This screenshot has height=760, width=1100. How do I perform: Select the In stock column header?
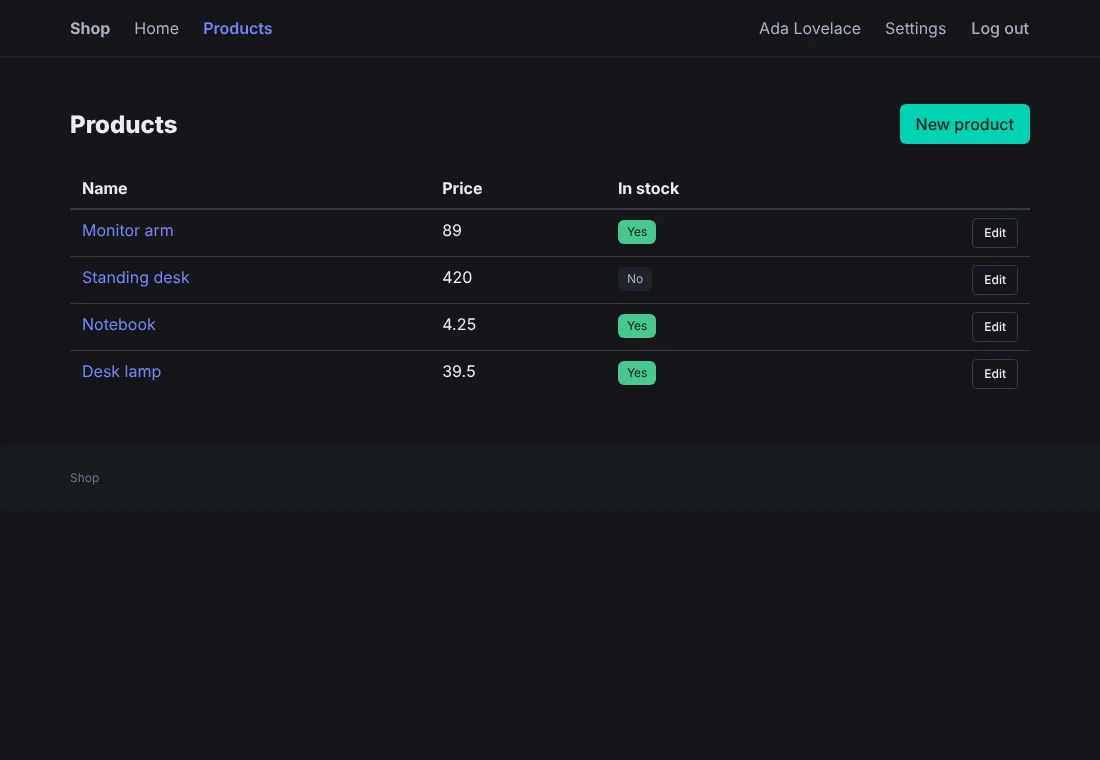coord(648,189)
